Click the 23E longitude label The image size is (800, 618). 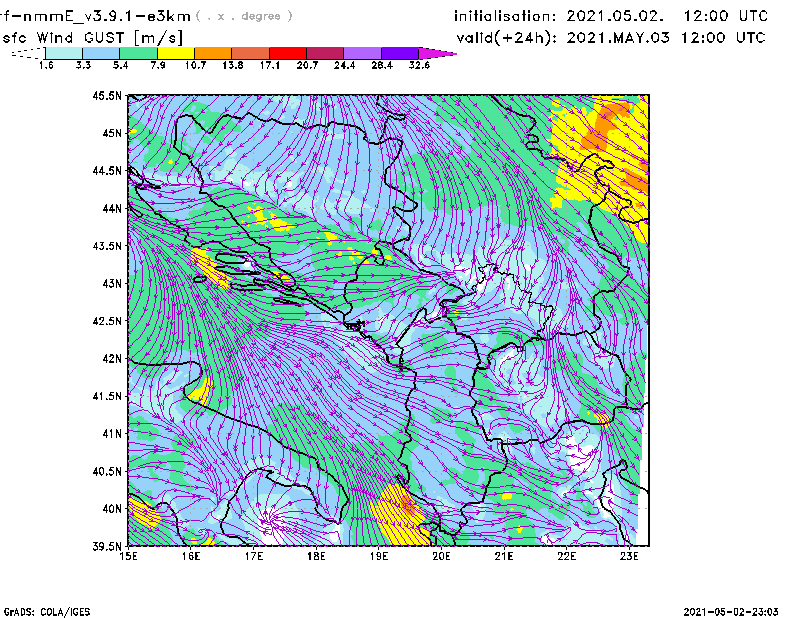(629, 556)
